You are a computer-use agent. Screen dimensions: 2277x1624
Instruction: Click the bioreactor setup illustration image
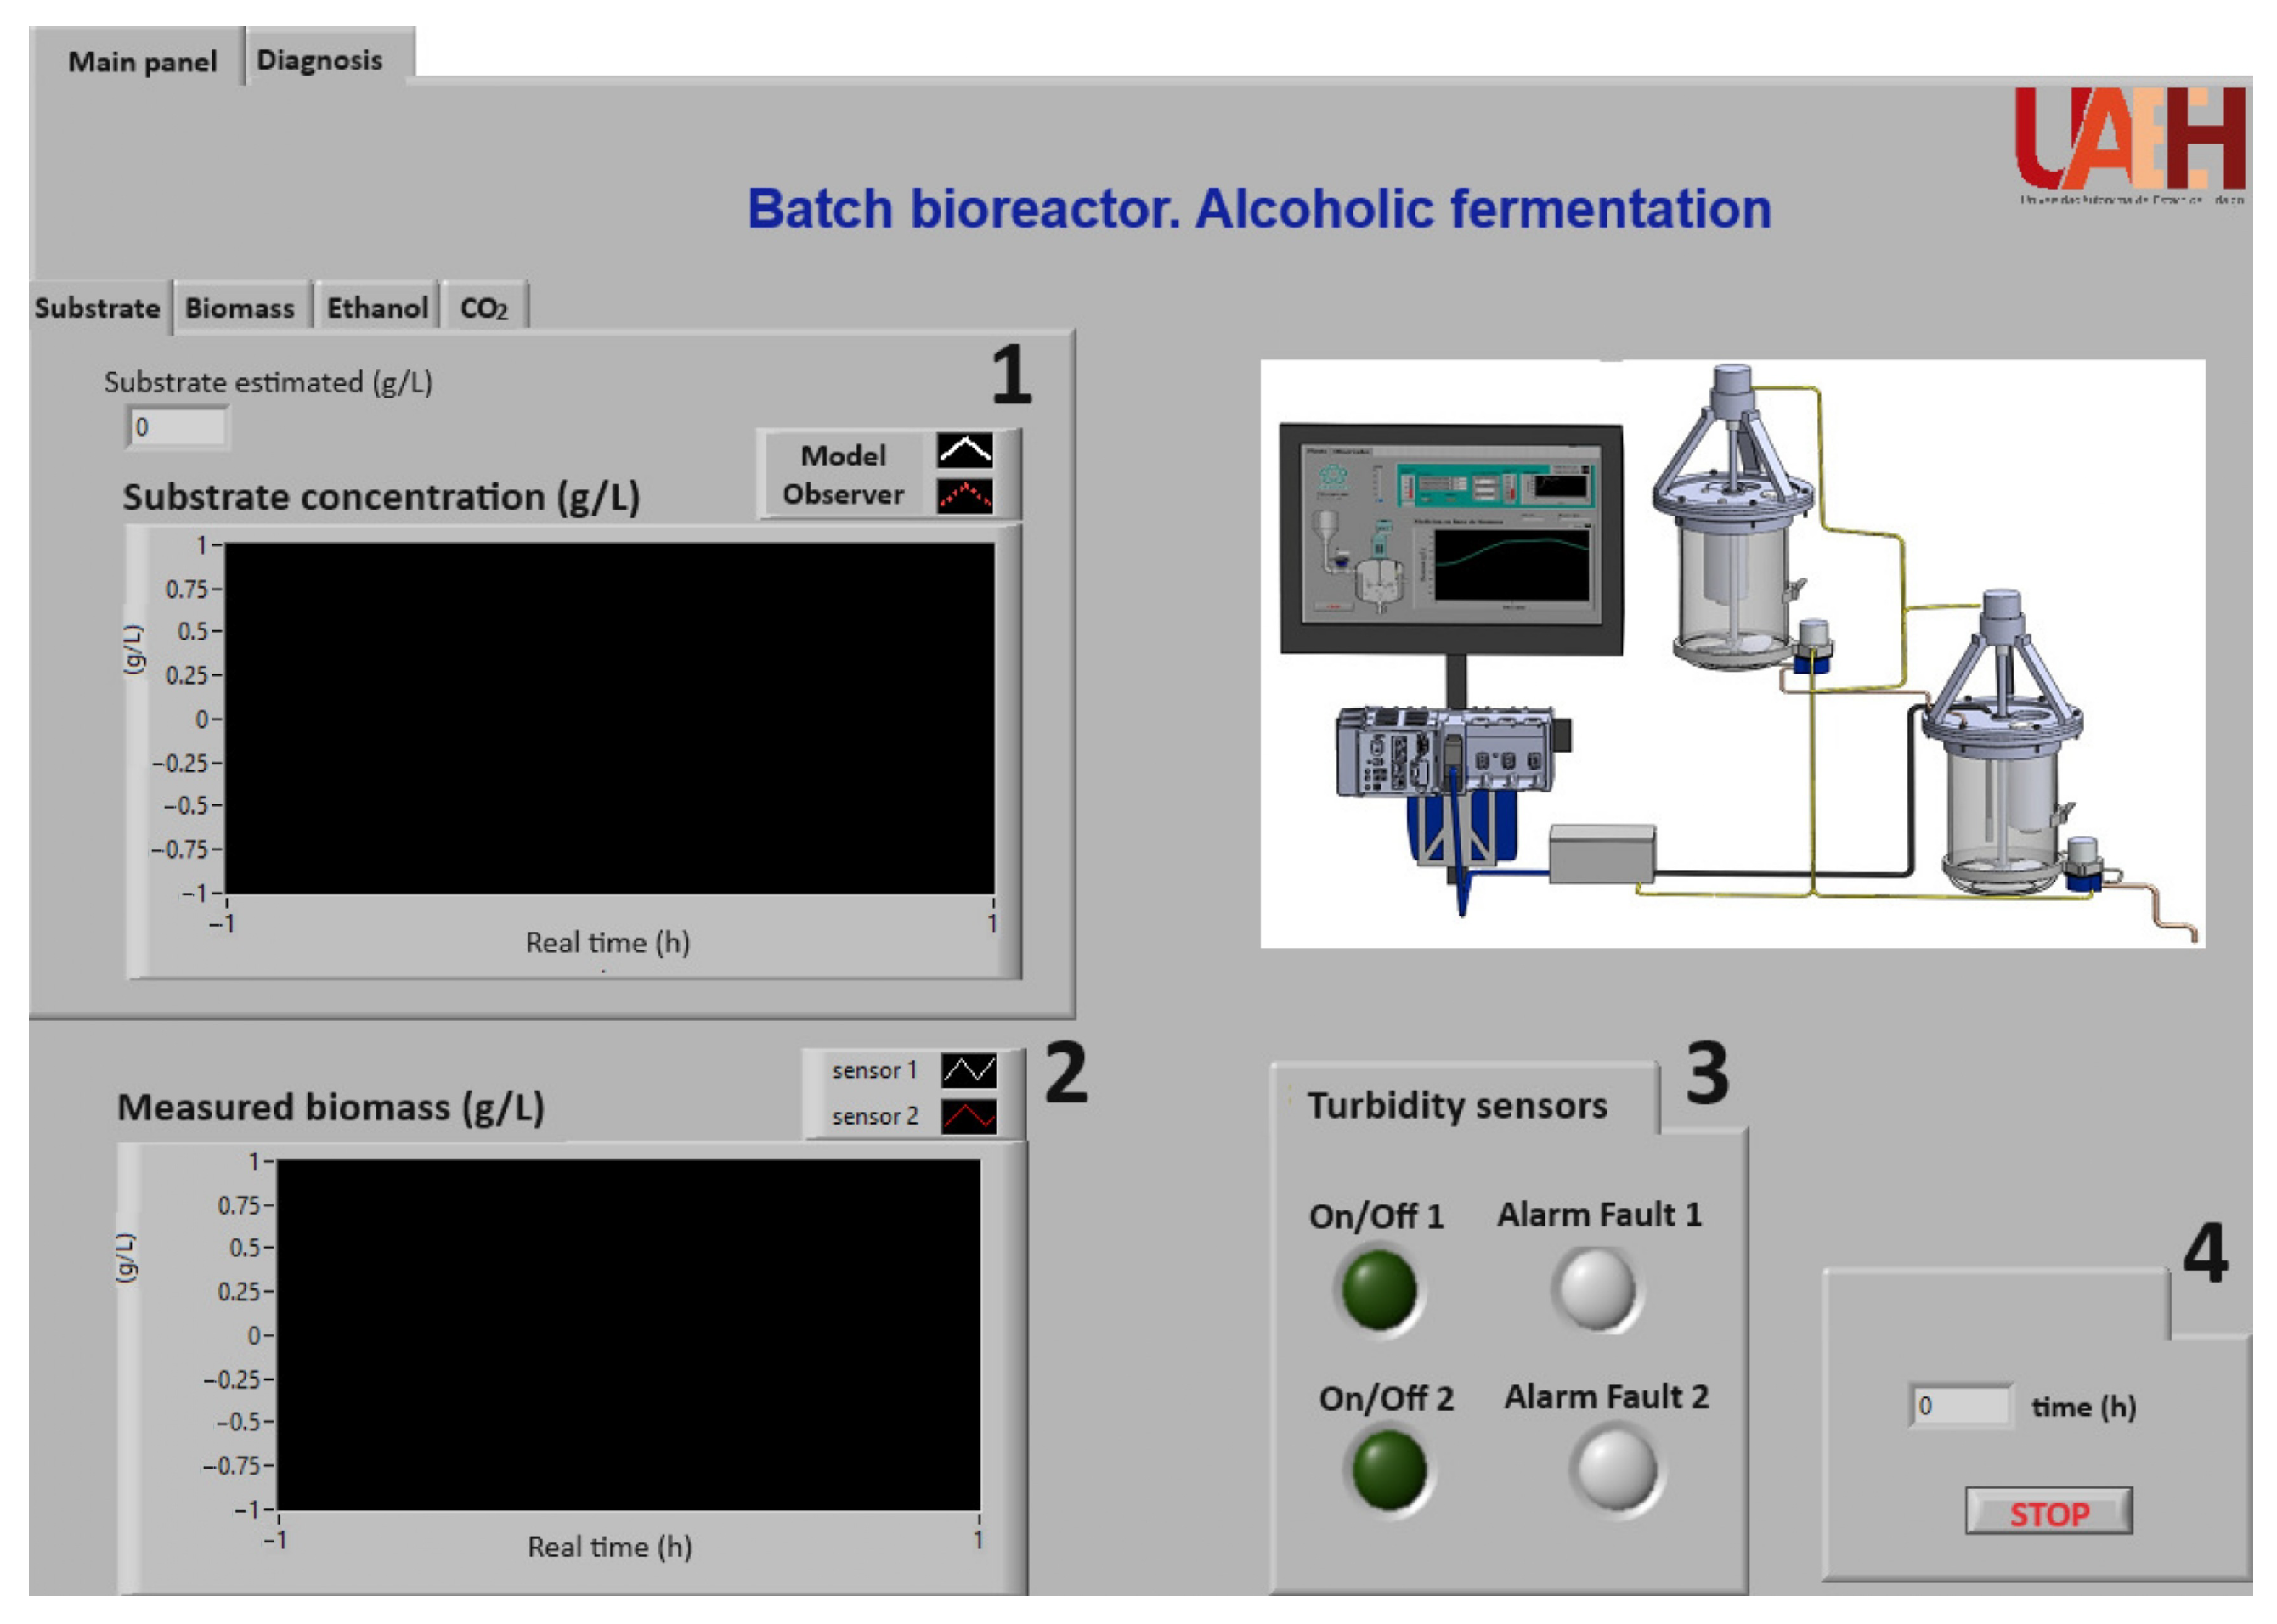(1731, 653)
